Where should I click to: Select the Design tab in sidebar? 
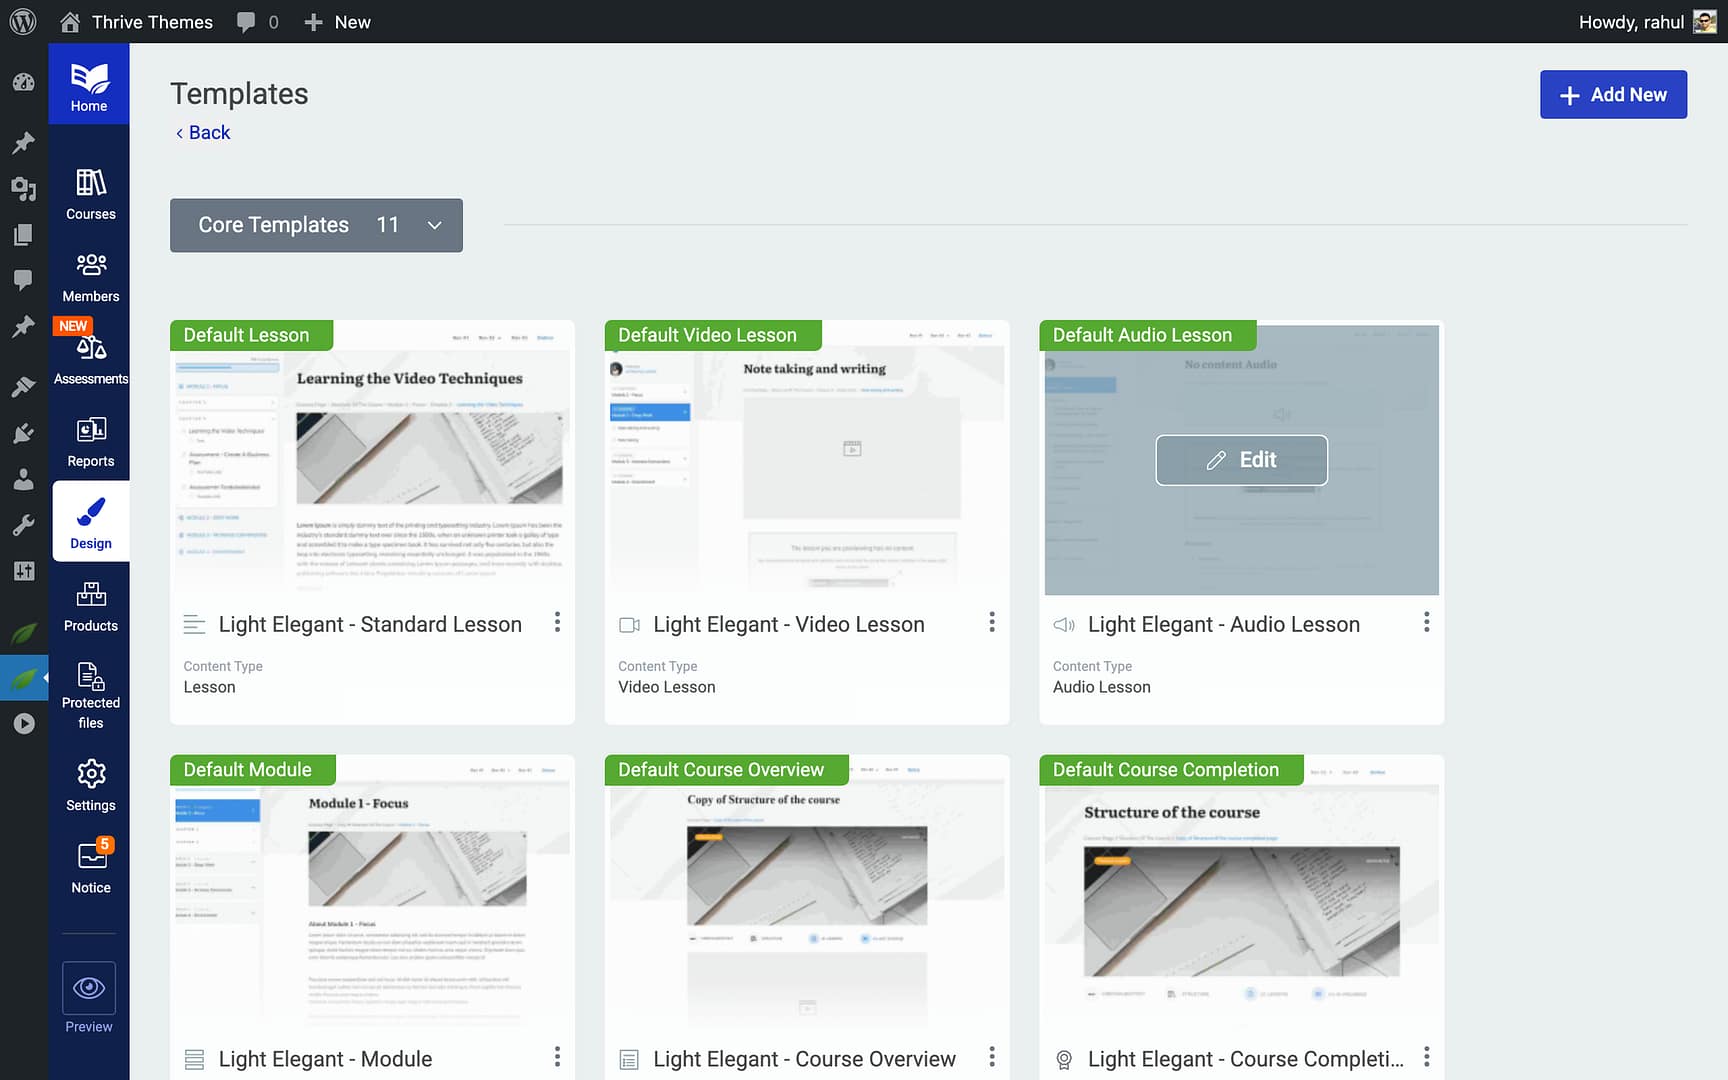coord(90,523)
